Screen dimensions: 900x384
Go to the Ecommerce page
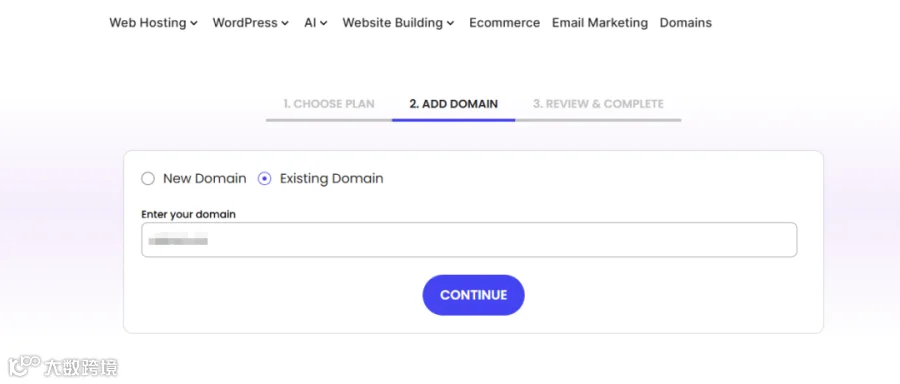tap(505, 23)
